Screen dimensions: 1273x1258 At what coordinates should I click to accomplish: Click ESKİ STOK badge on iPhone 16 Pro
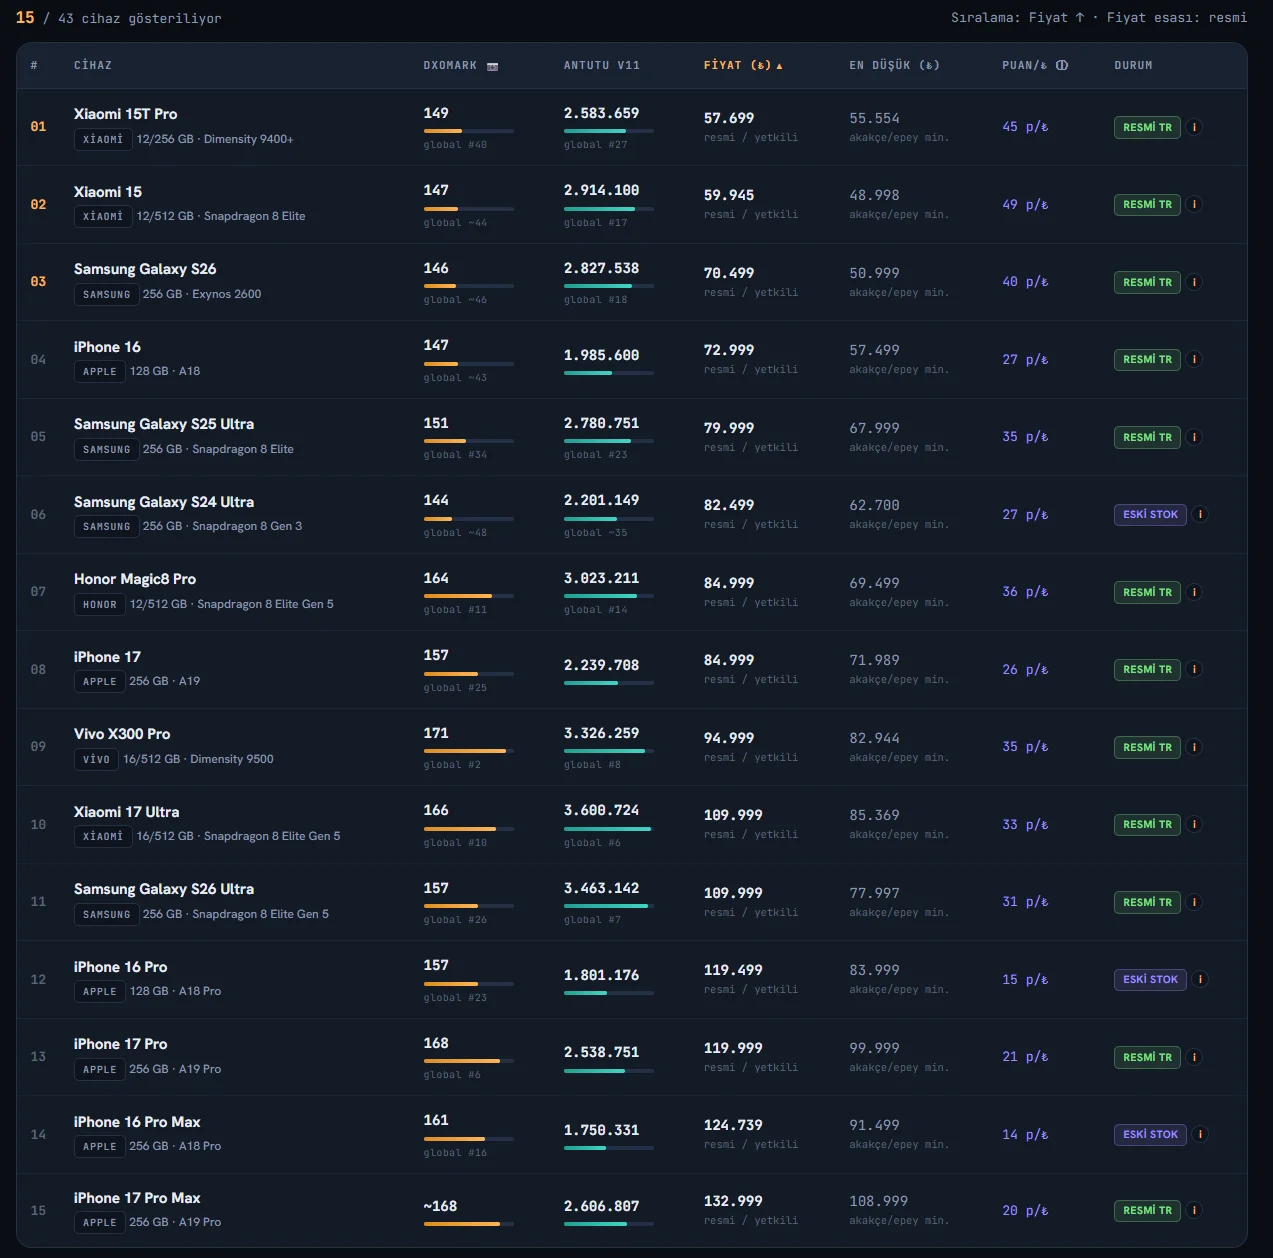[1150, 979]
